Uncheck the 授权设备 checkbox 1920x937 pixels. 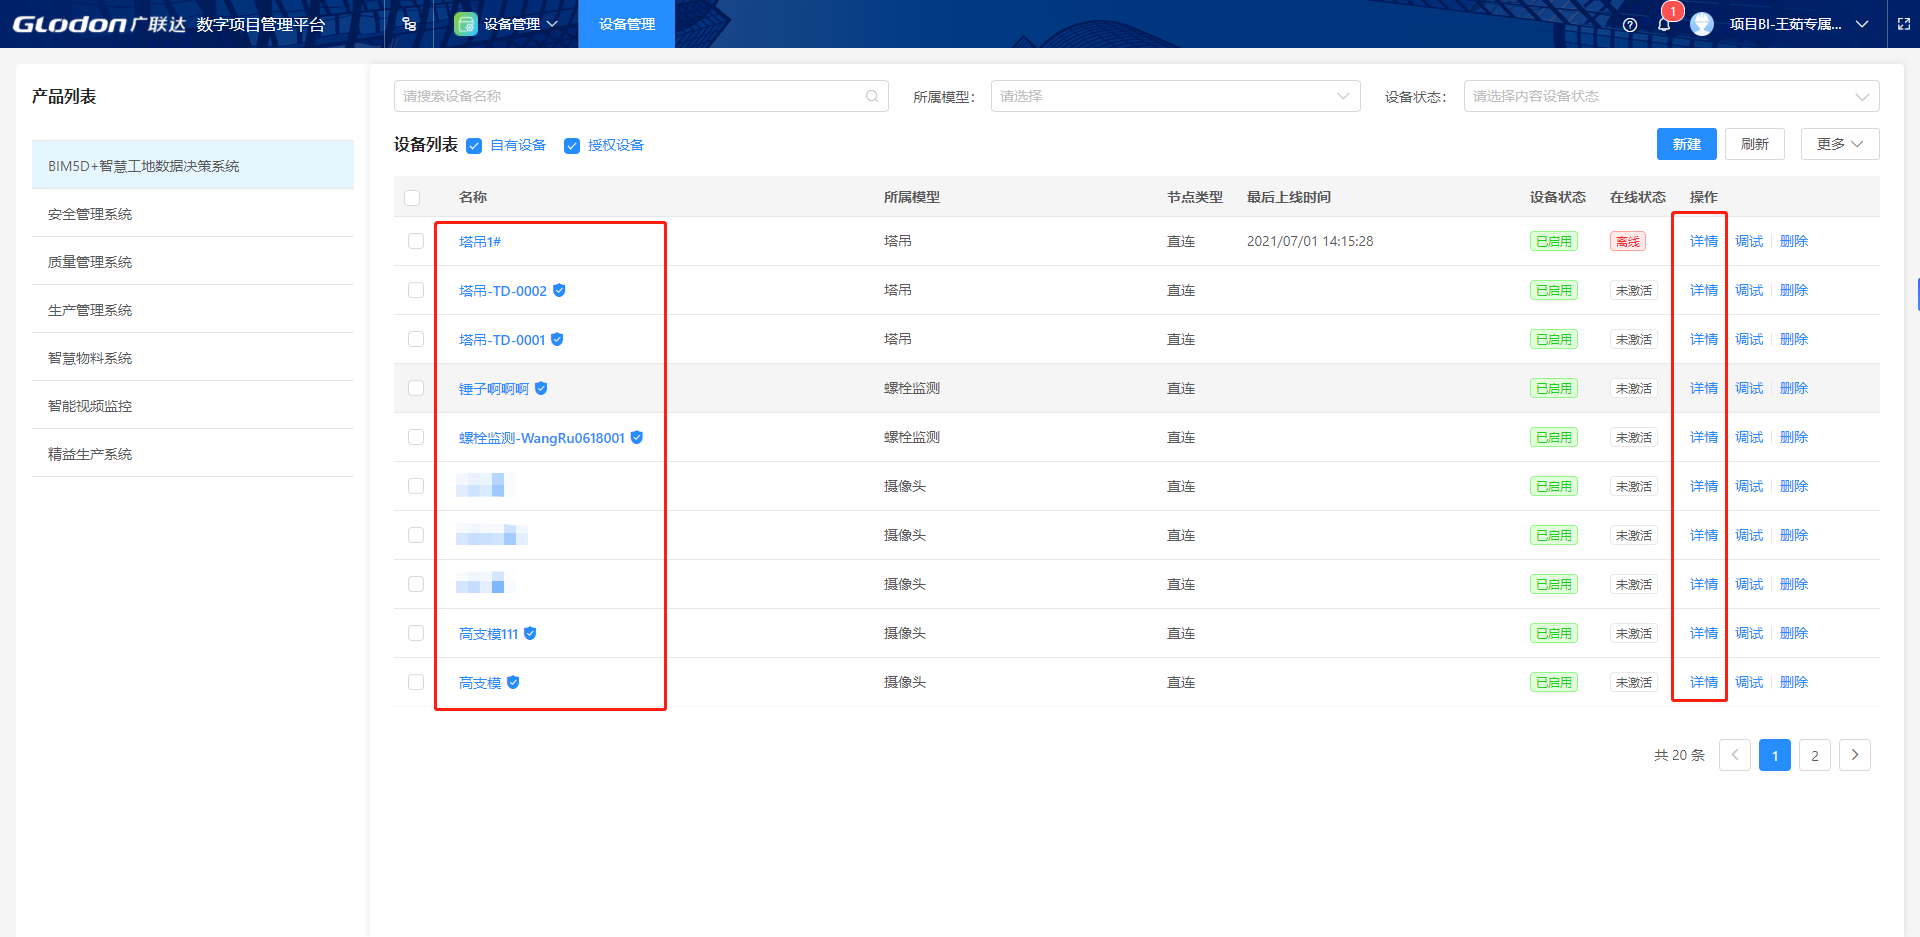[x=572, y=146]
